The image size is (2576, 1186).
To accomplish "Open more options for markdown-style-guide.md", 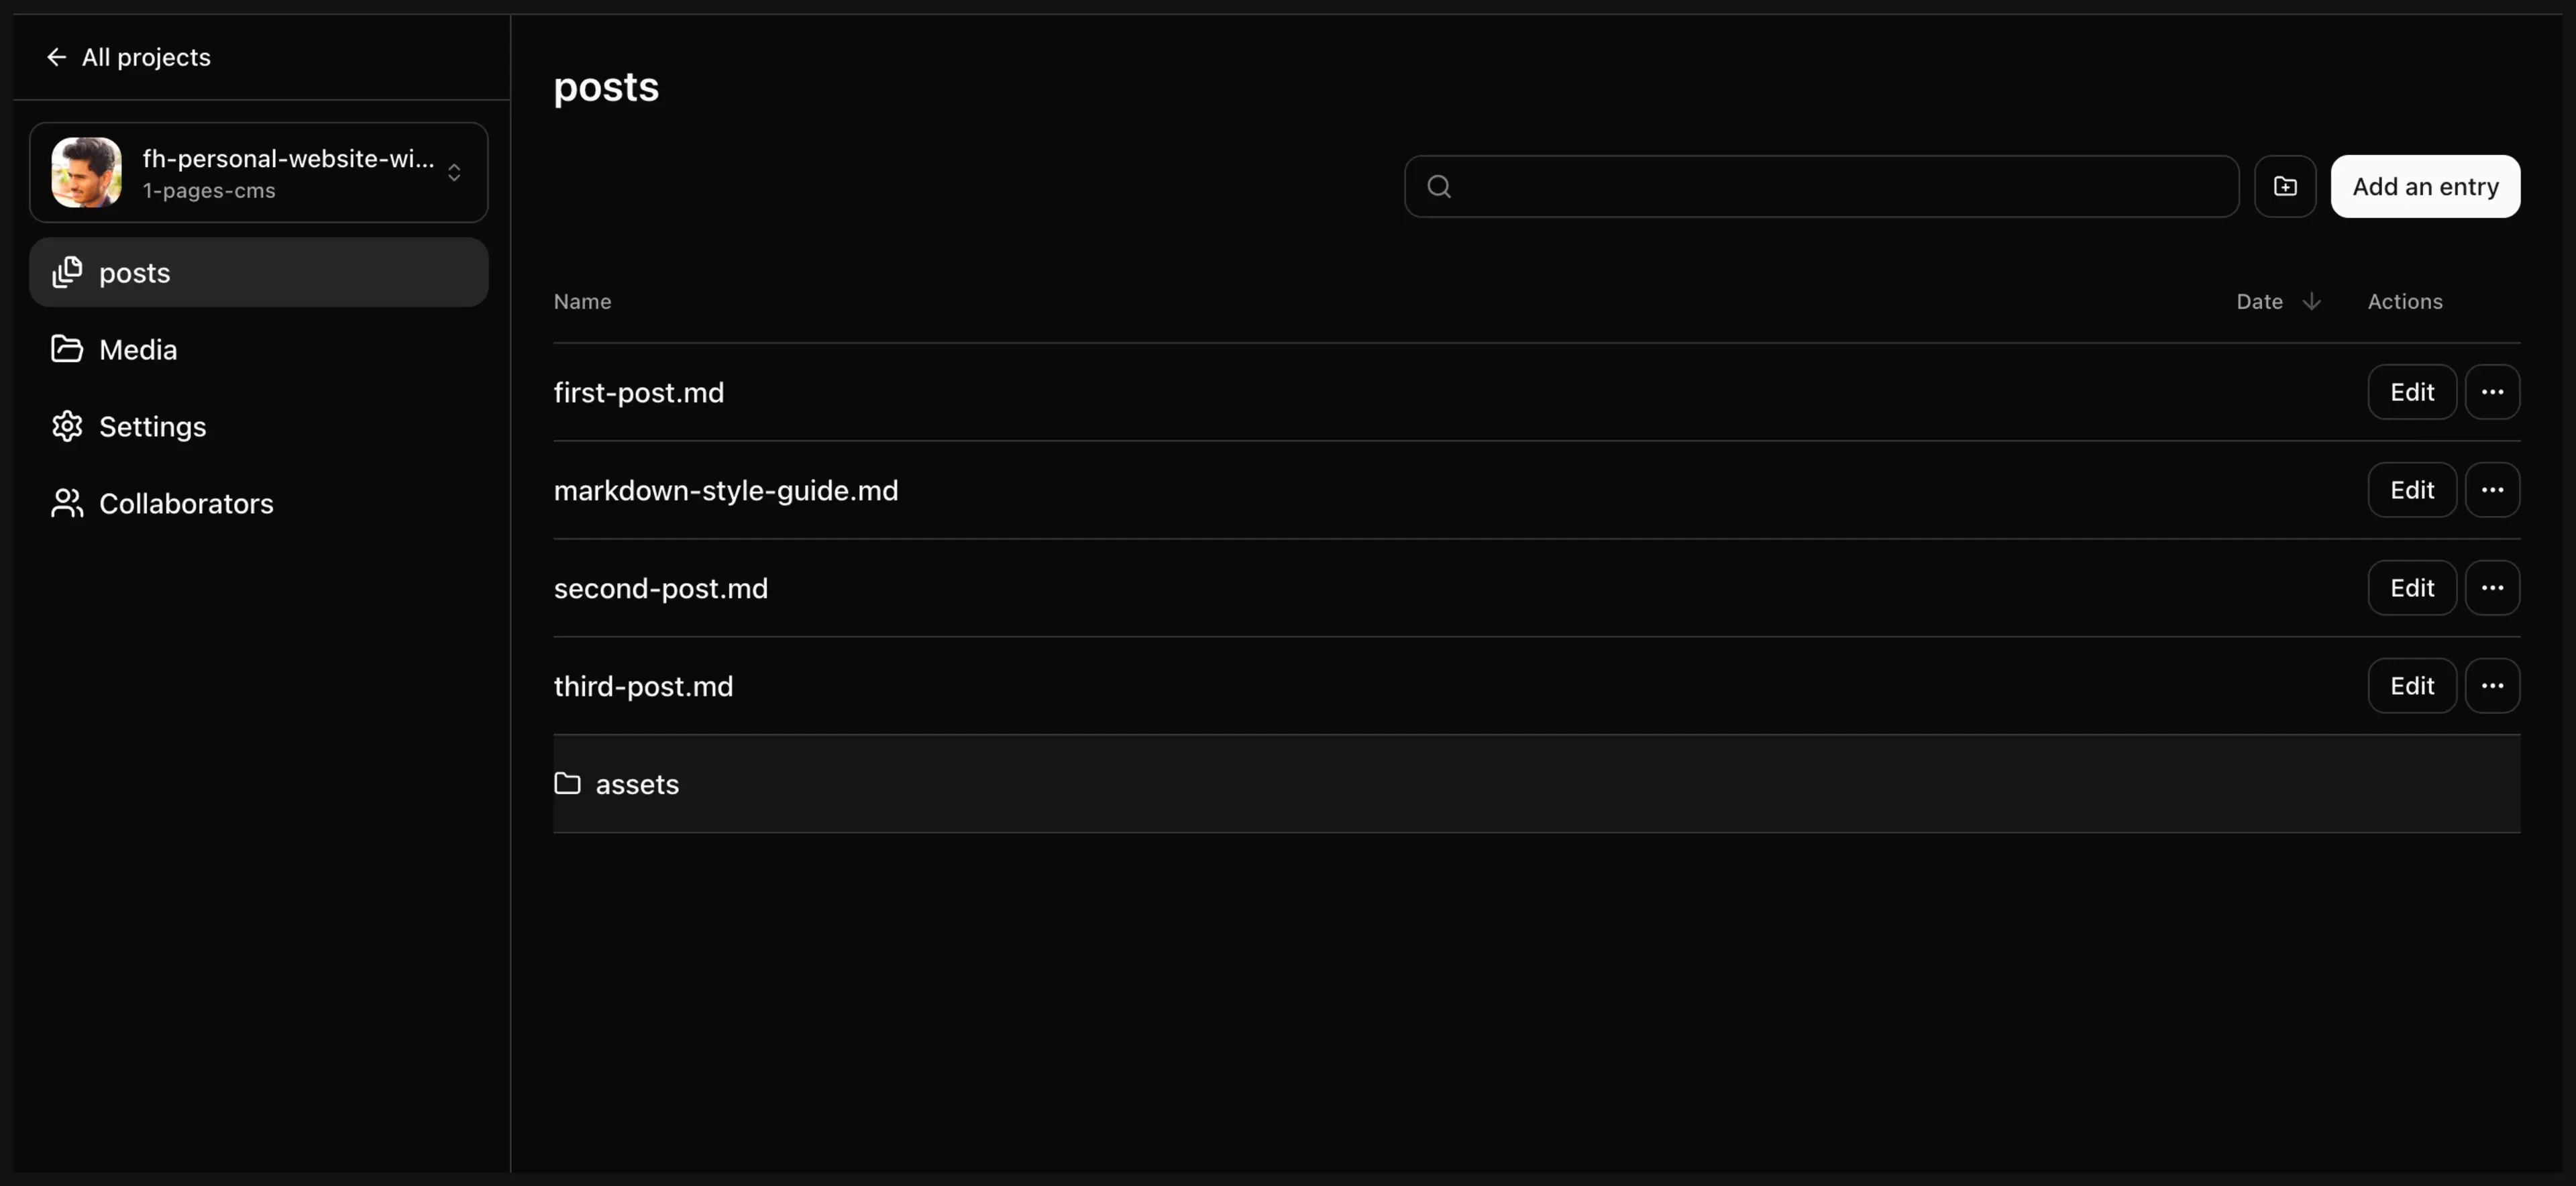I will click(x=2492, y=490).
